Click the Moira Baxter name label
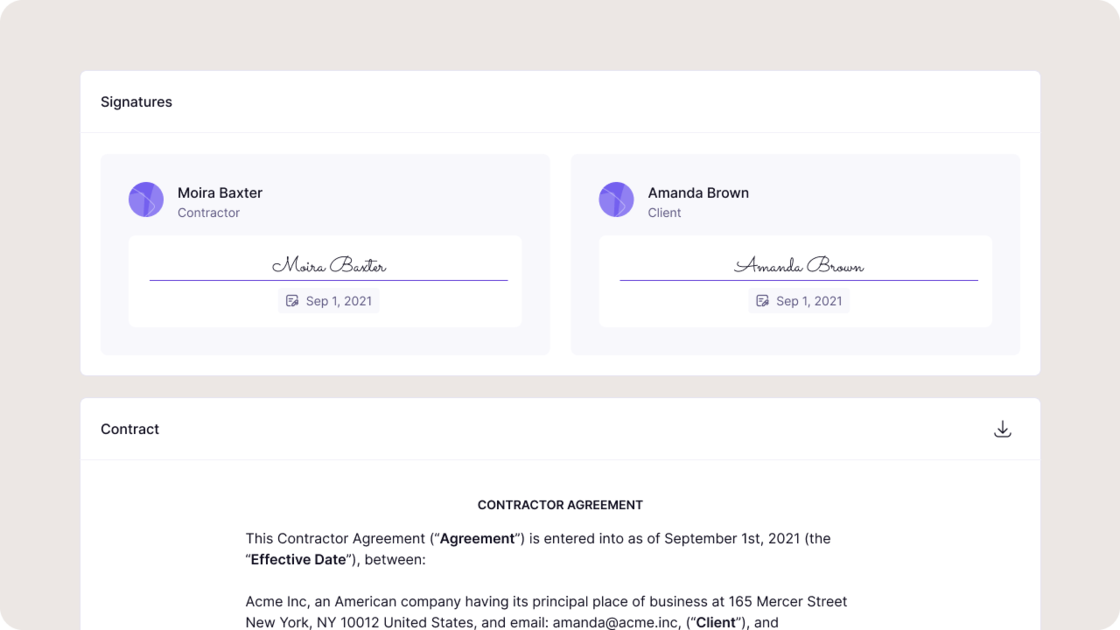This screenshot has height=630, width=1120. pyautogui.click(x=220, y=192)
